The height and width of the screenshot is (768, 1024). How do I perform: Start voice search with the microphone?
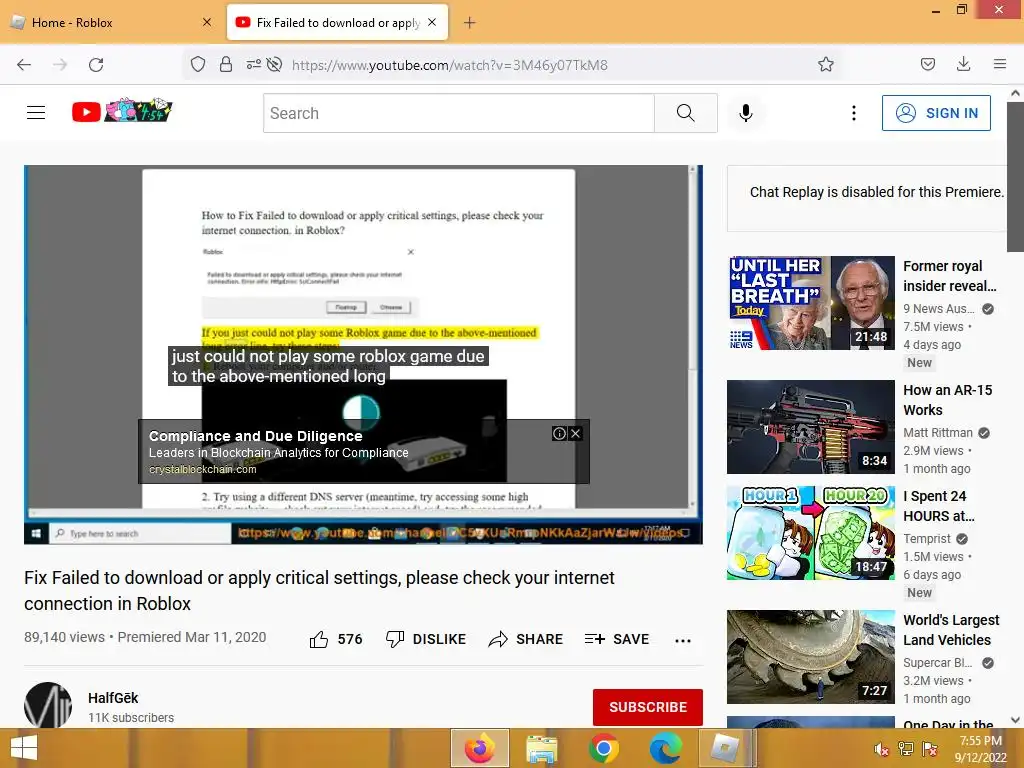746,113
